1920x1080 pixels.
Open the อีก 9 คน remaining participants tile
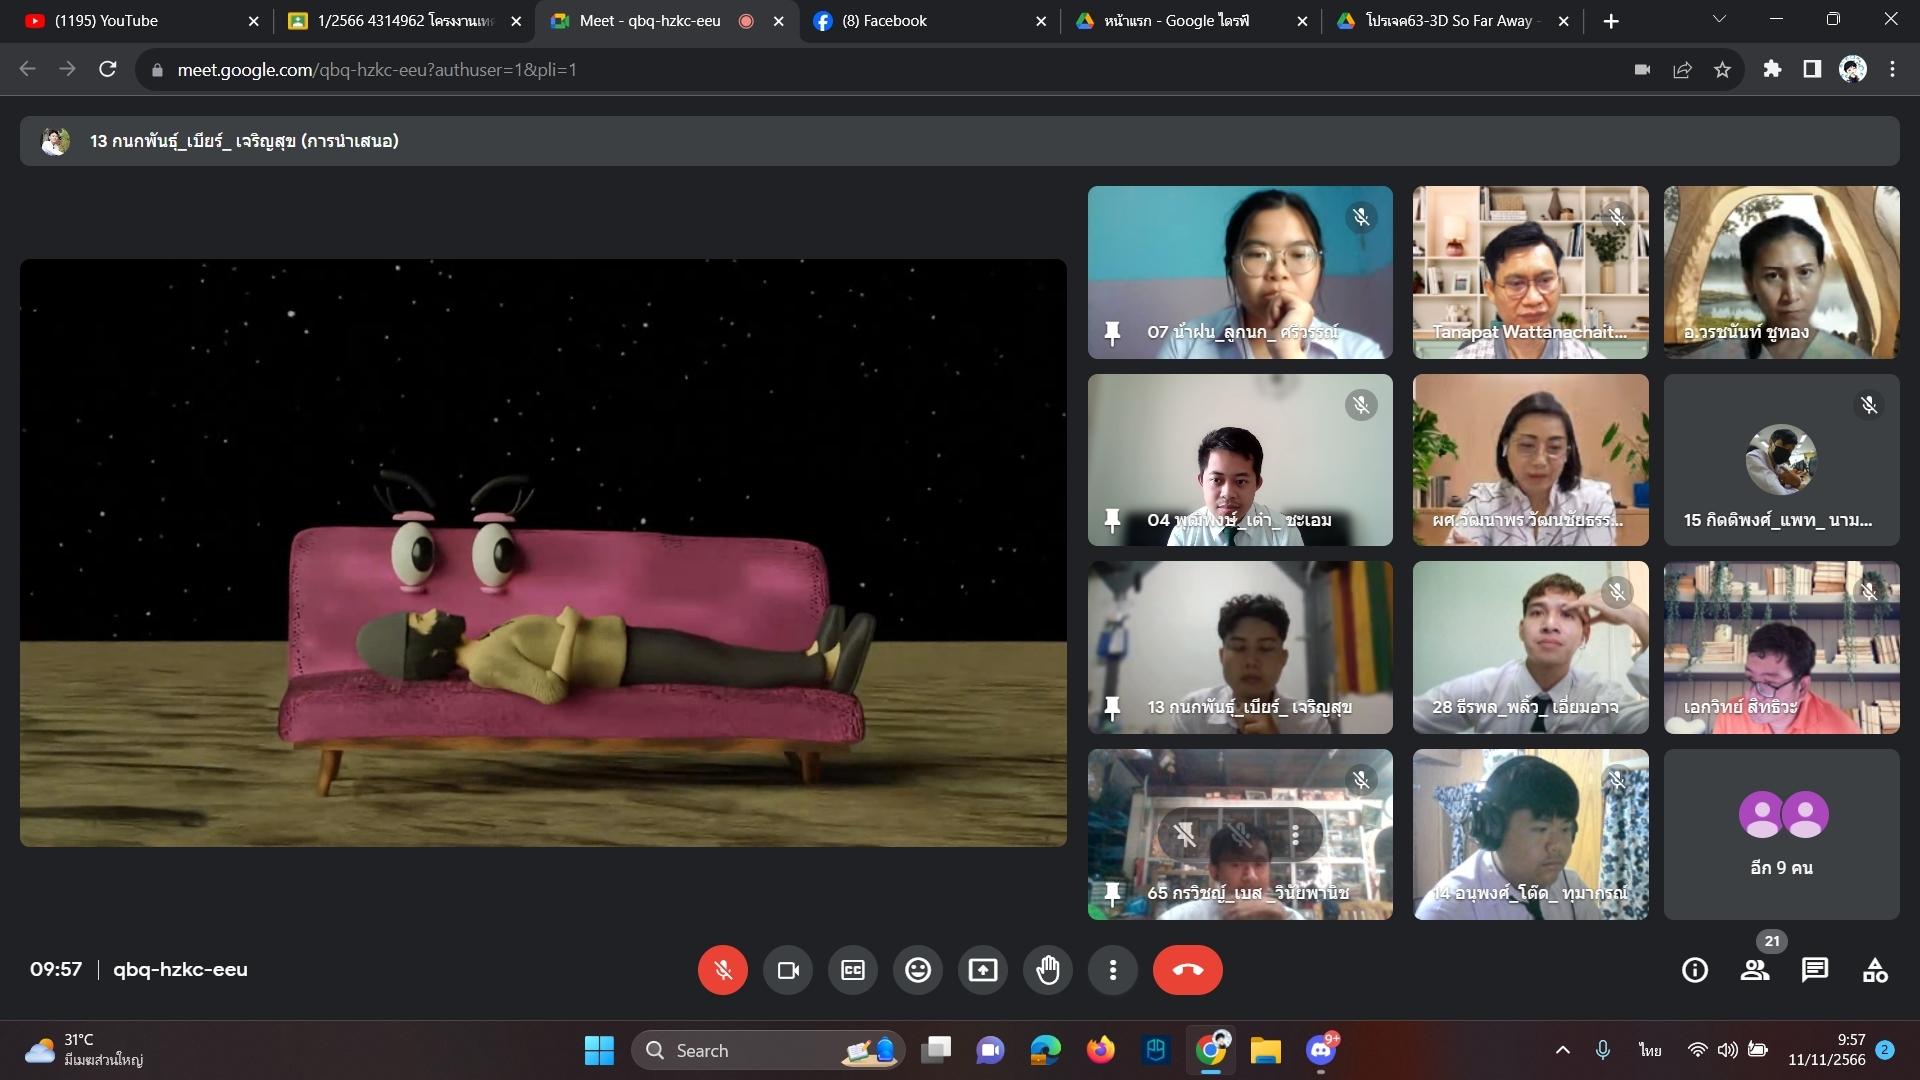coord(1781,834)
